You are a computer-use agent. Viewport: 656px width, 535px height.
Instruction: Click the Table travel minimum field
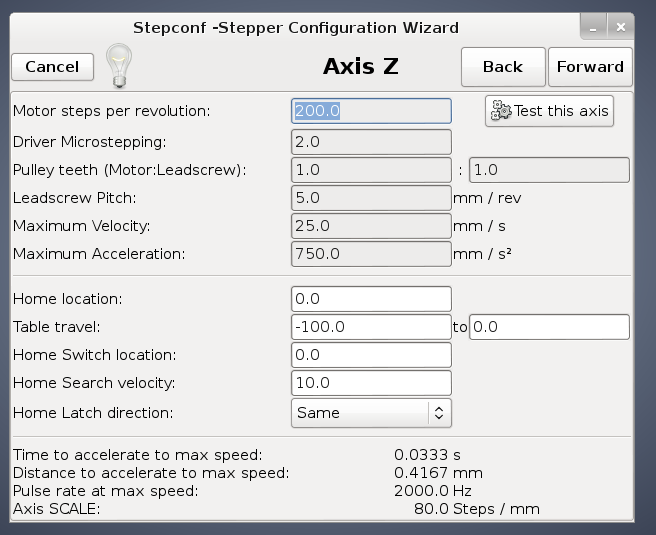tap(371, 327)
